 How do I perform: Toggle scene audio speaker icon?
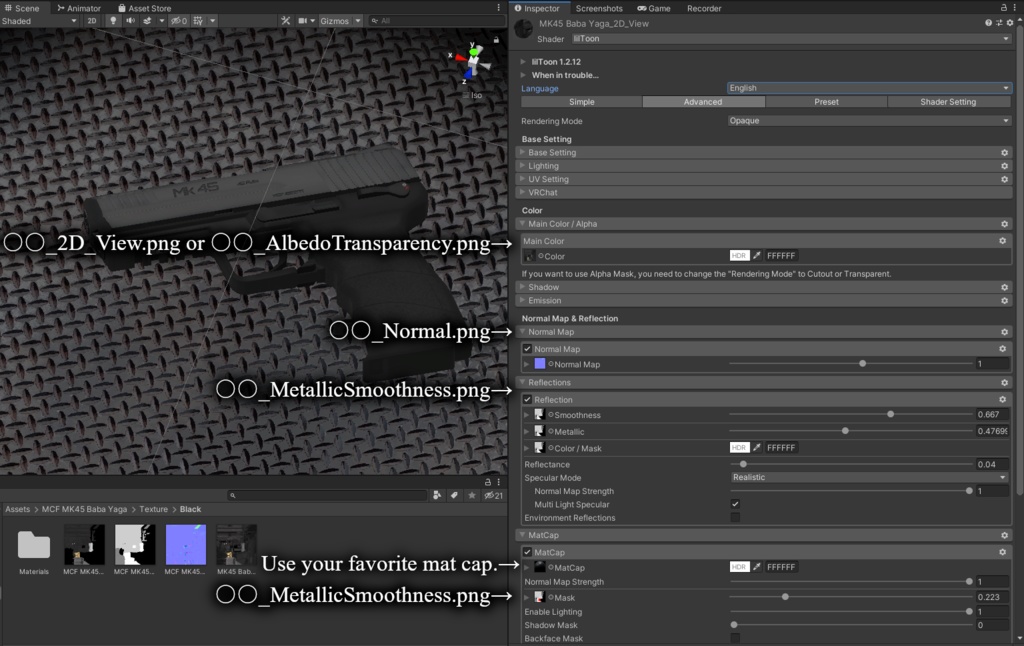pos(130,21)
